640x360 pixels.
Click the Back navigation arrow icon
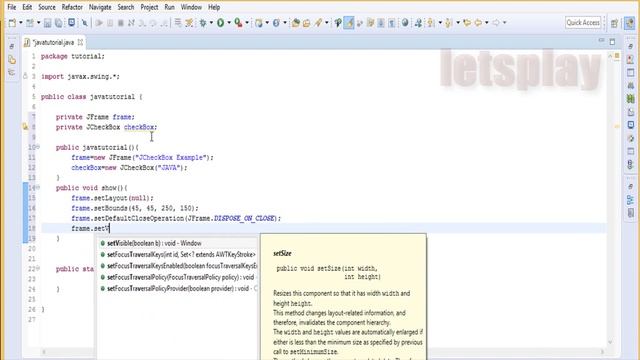click(478, 23)
